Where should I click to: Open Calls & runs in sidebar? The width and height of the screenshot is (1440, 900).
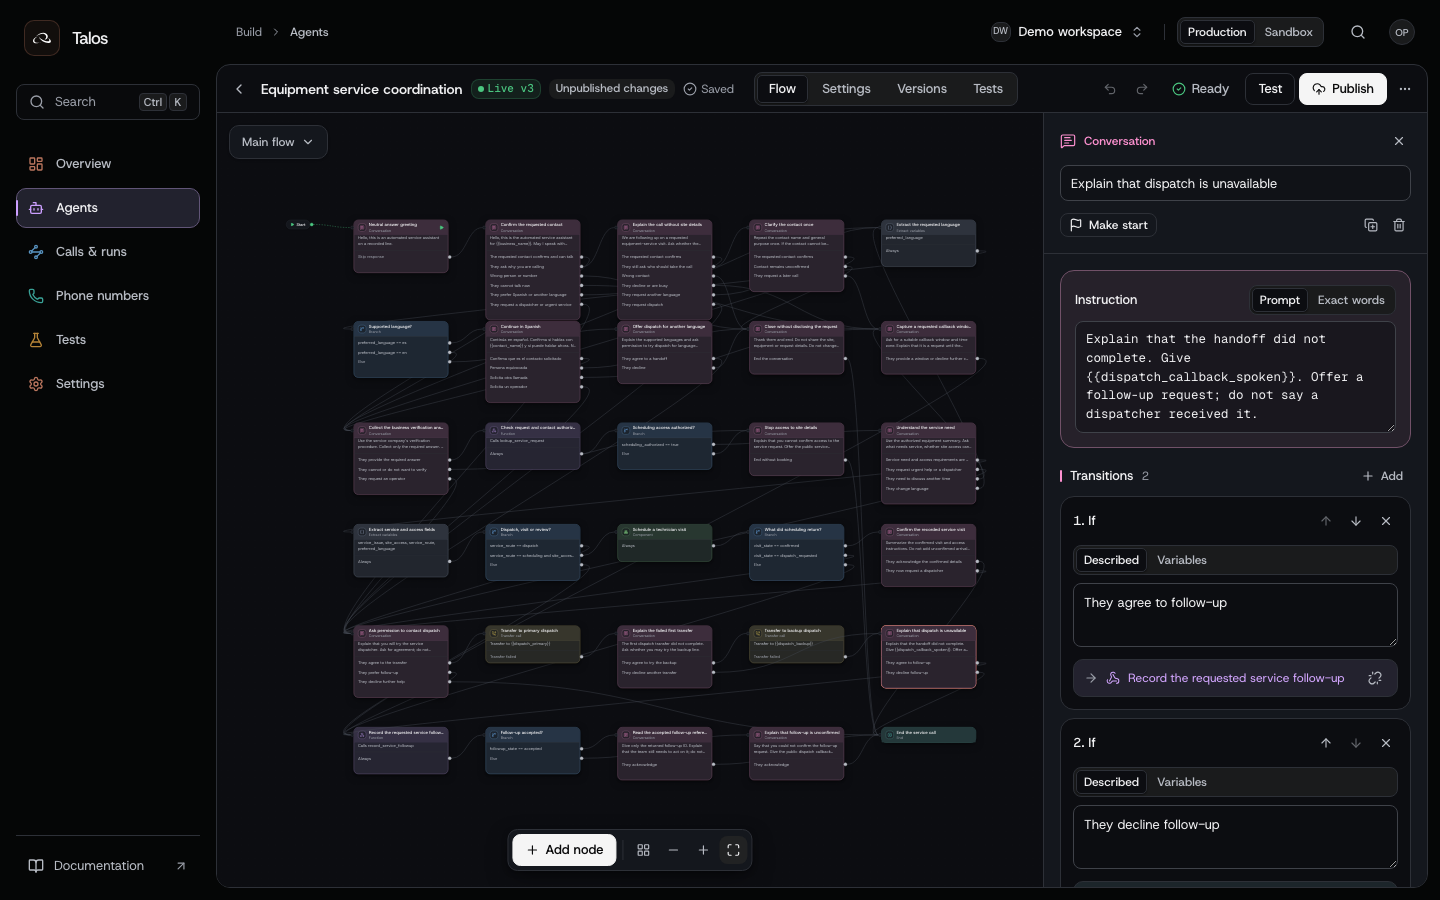pyautogui.click(x=108, y=252)
